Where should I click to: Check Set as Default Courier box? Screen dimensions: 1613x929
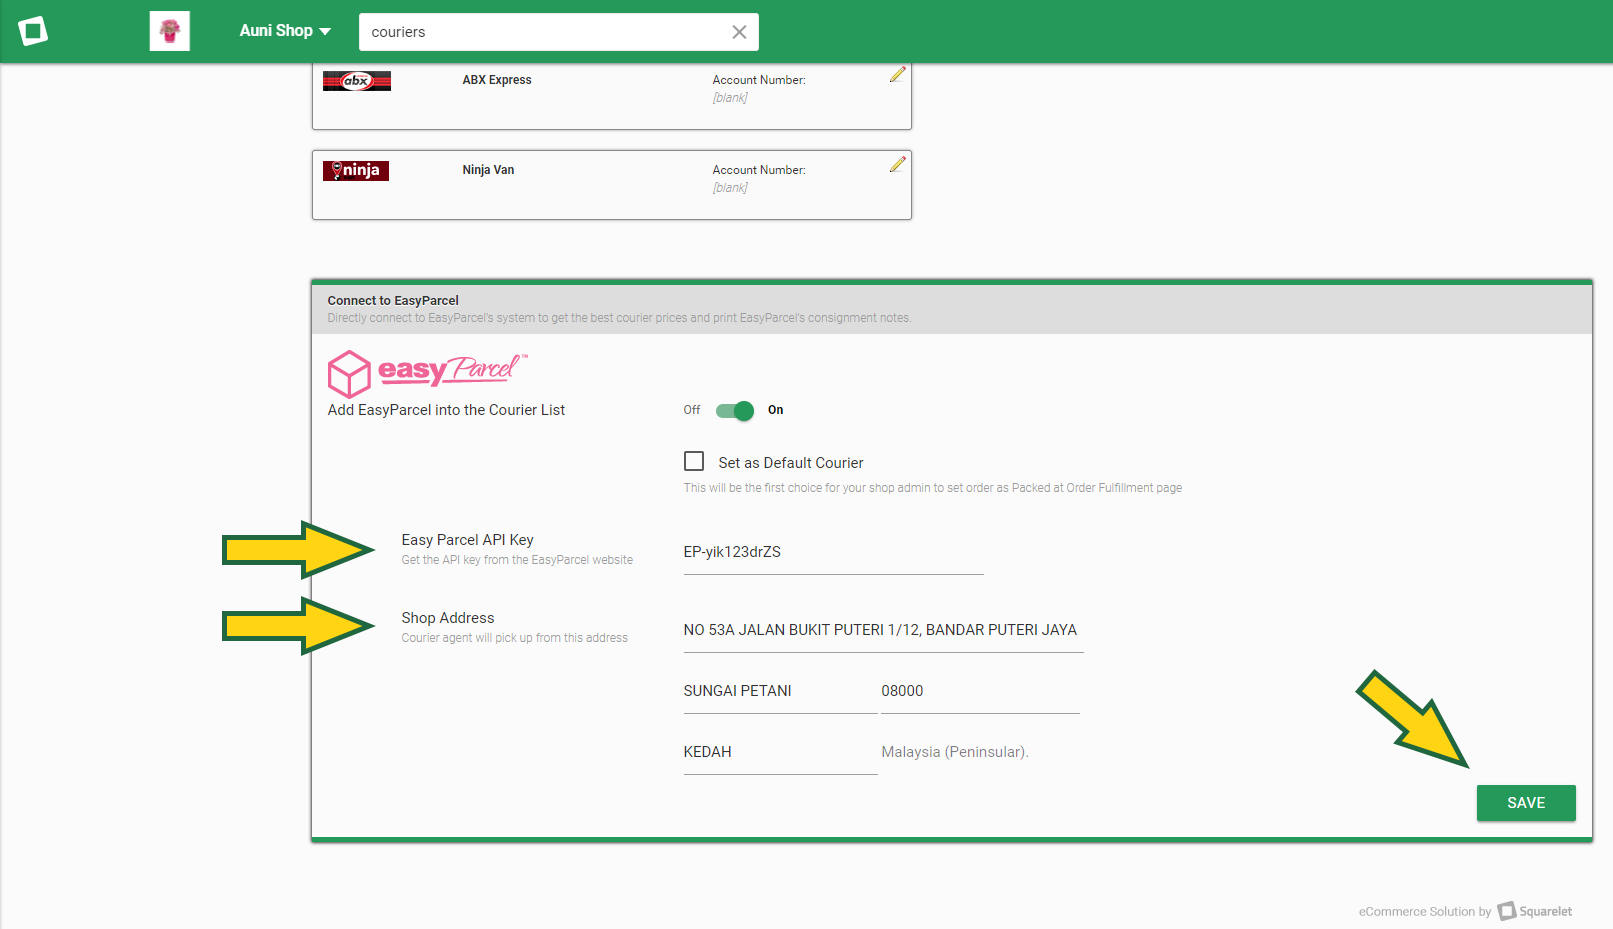tap(694, 461)
